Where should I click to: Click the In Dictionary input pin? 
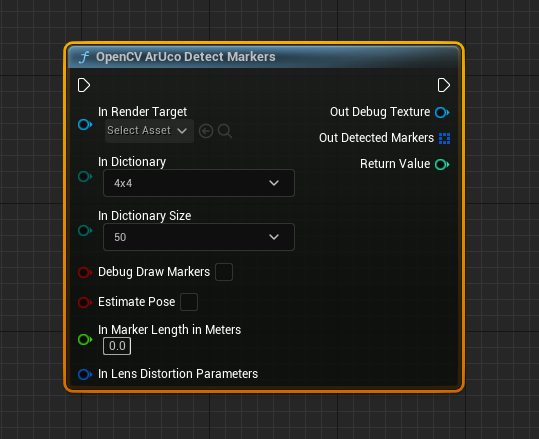tap(85, 177)
